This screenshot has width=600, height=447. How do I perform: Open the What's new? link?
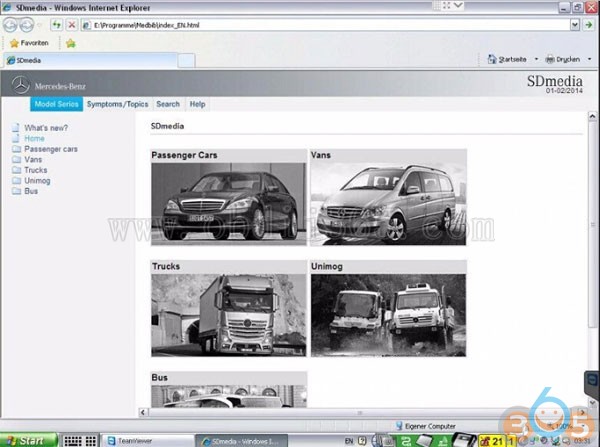point(46,128)
